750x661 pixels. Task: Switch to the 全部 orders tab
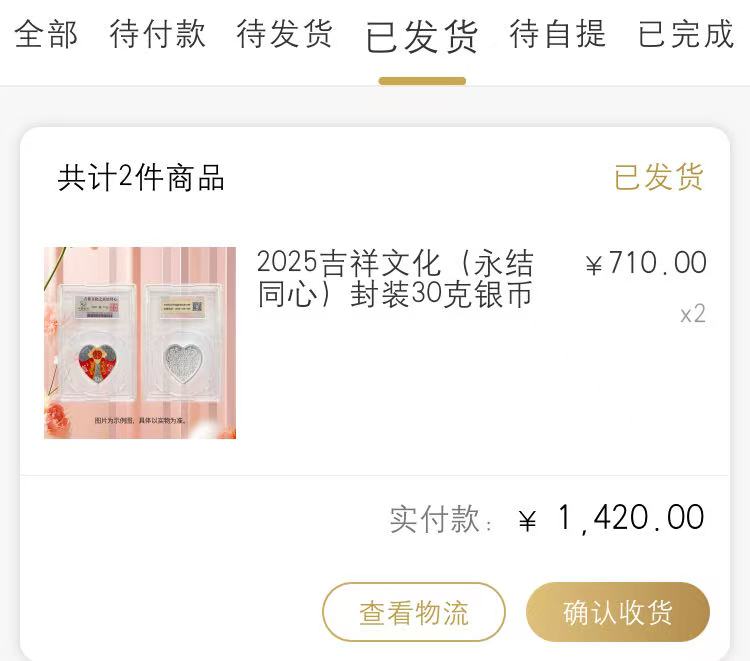[x=46, y=34]
